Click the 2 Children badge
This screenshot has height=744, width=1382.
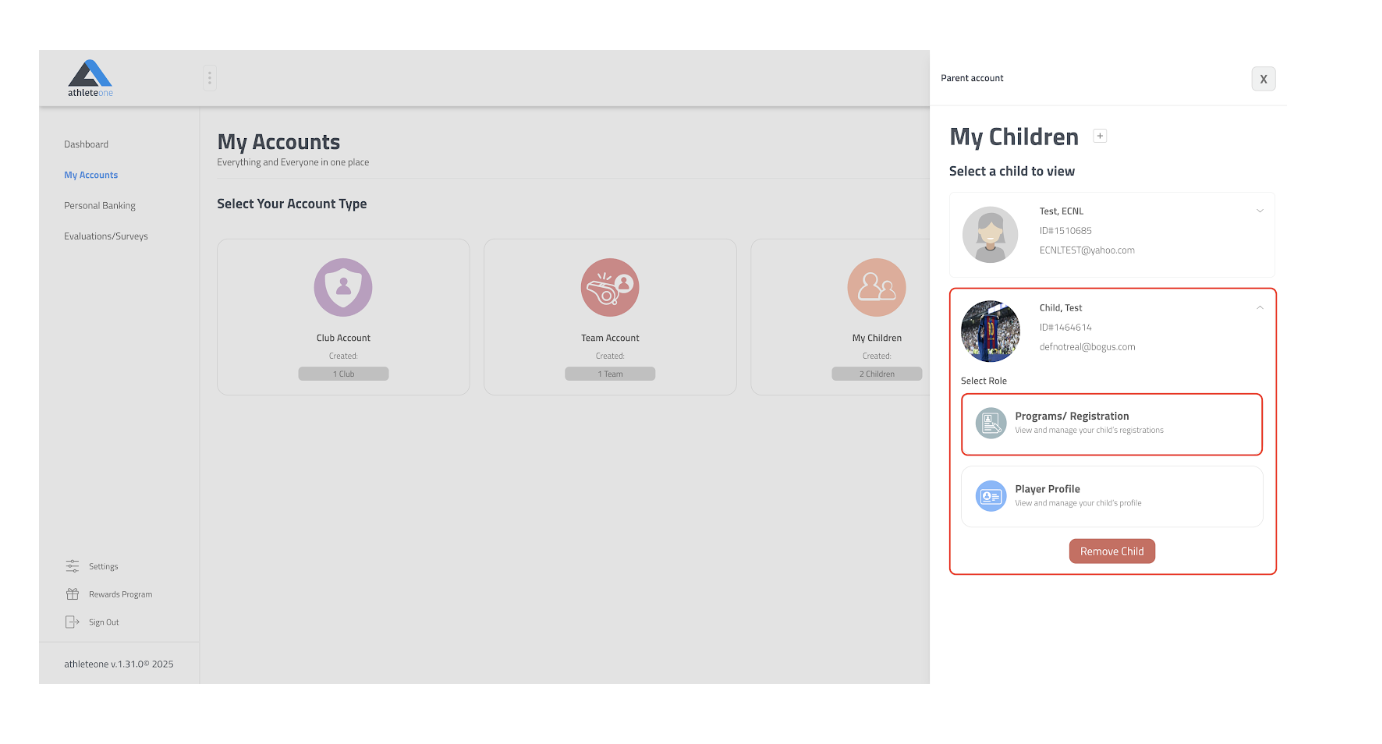pyautogui.click(x=876, y=374)
